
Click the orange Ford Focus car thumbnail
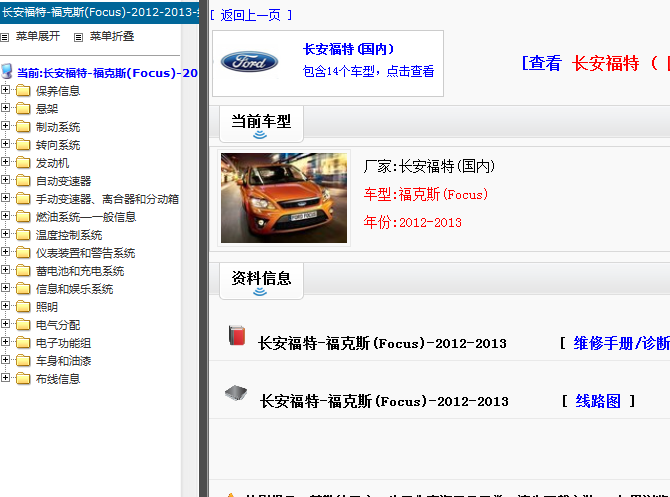[x=284, y=198]
